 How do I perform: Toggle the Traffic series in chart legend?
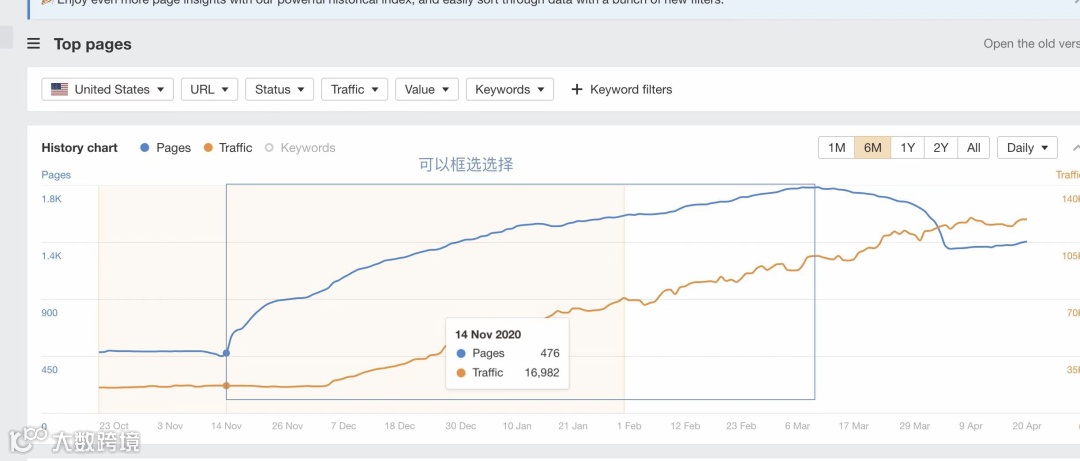click(x=228, y=148)
